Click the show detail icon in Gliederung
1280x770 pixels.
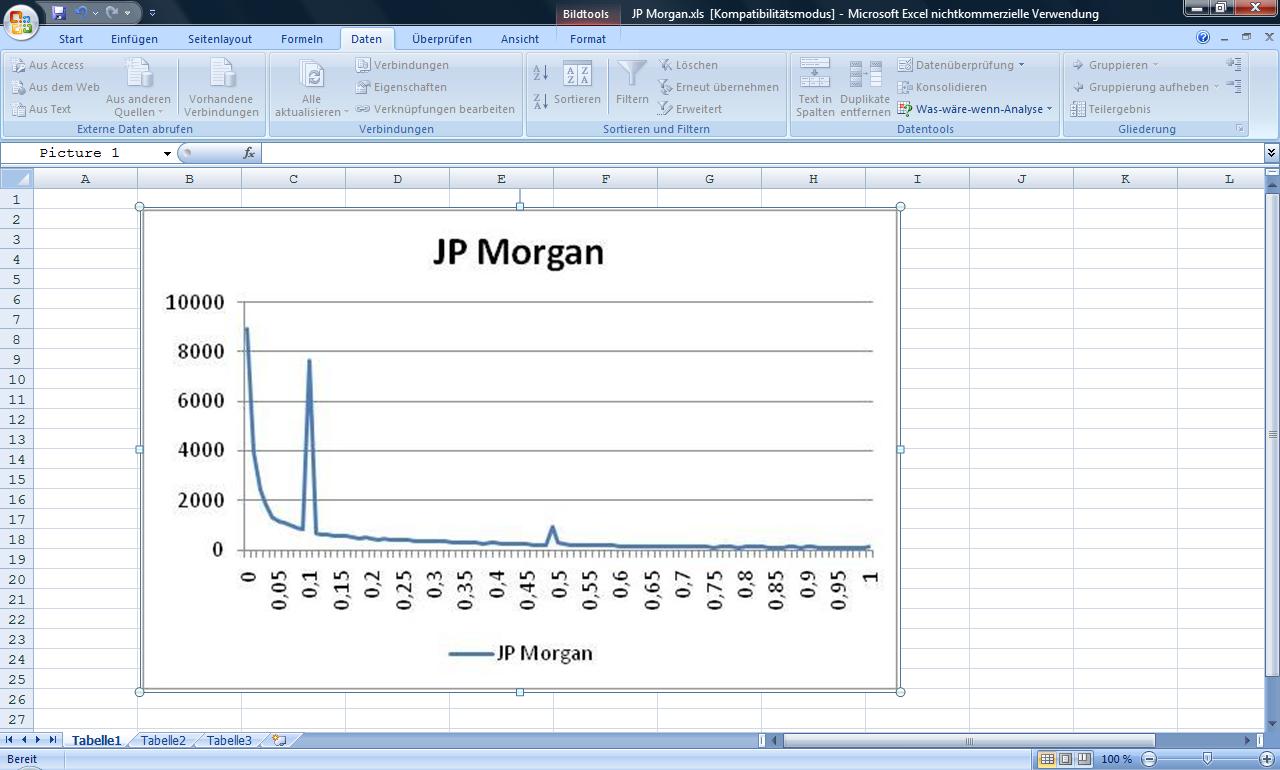[1234, 65]
